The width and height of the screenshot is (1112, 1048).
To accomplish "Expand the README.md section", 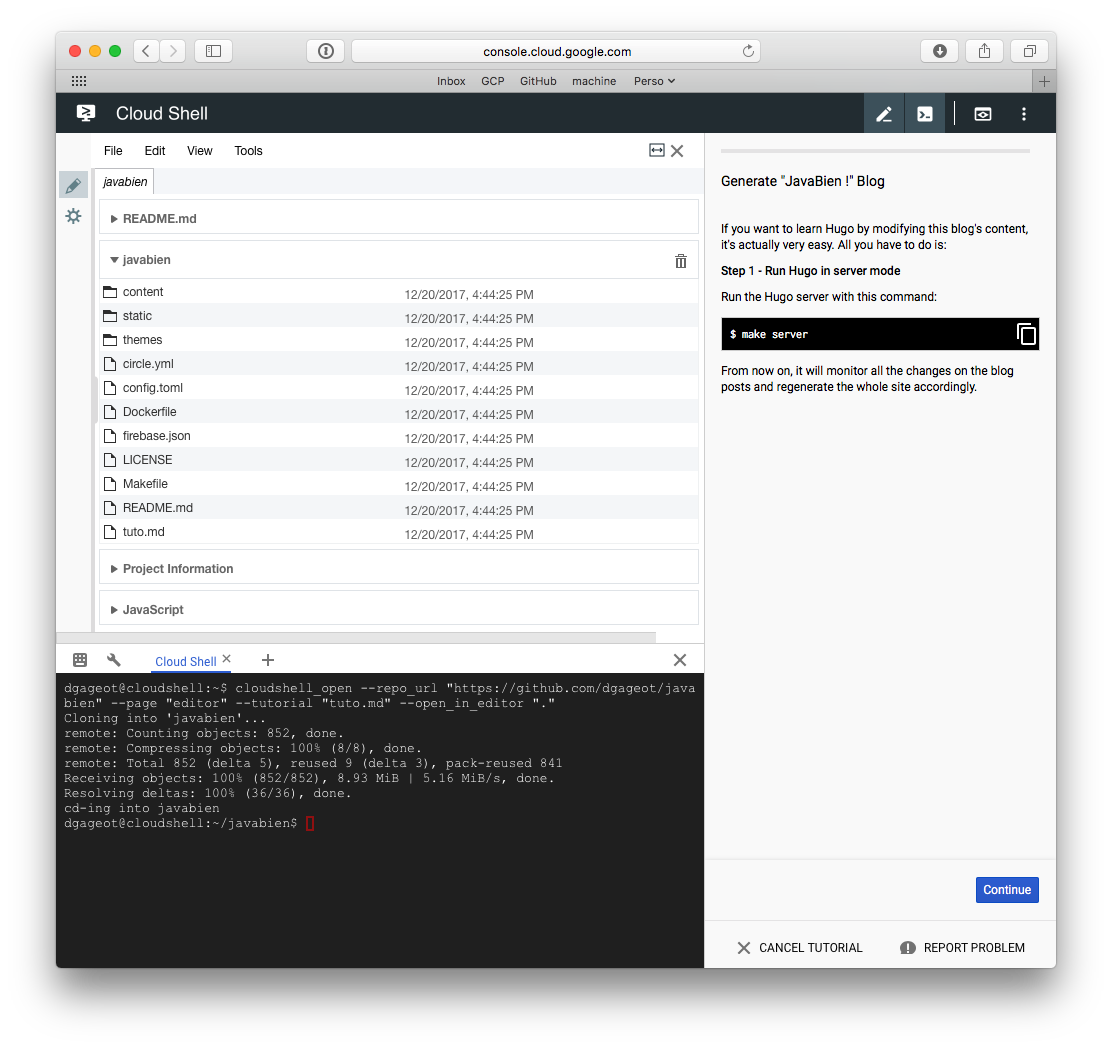I will 399,218.
